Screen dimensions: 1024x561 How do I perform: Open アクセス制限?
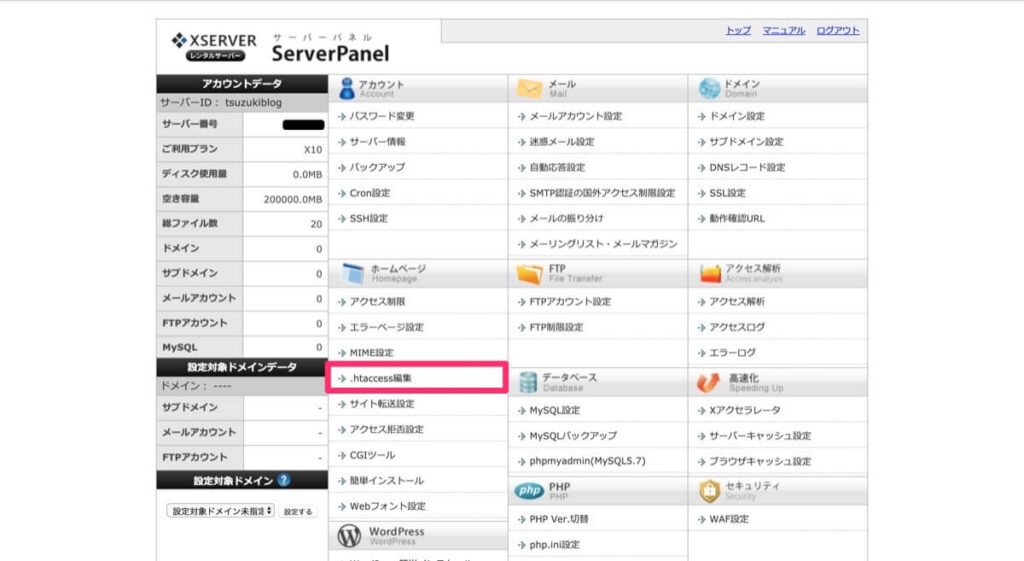pos(377,301)
